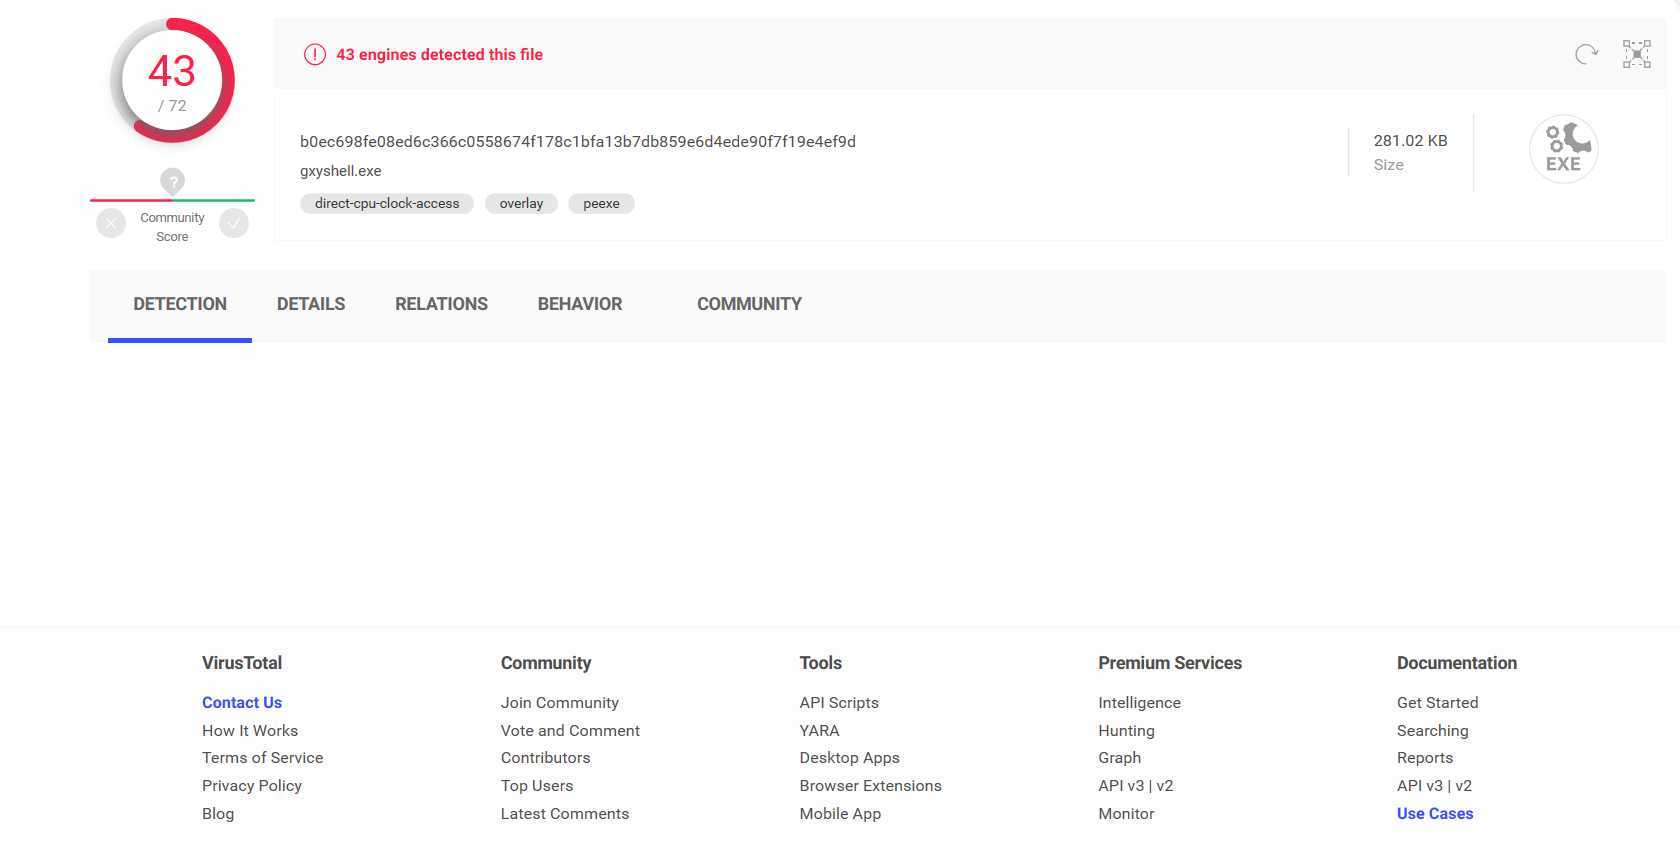Open the Monitor link
This screenshot has width=1680, height=846.
(1126, 813)
